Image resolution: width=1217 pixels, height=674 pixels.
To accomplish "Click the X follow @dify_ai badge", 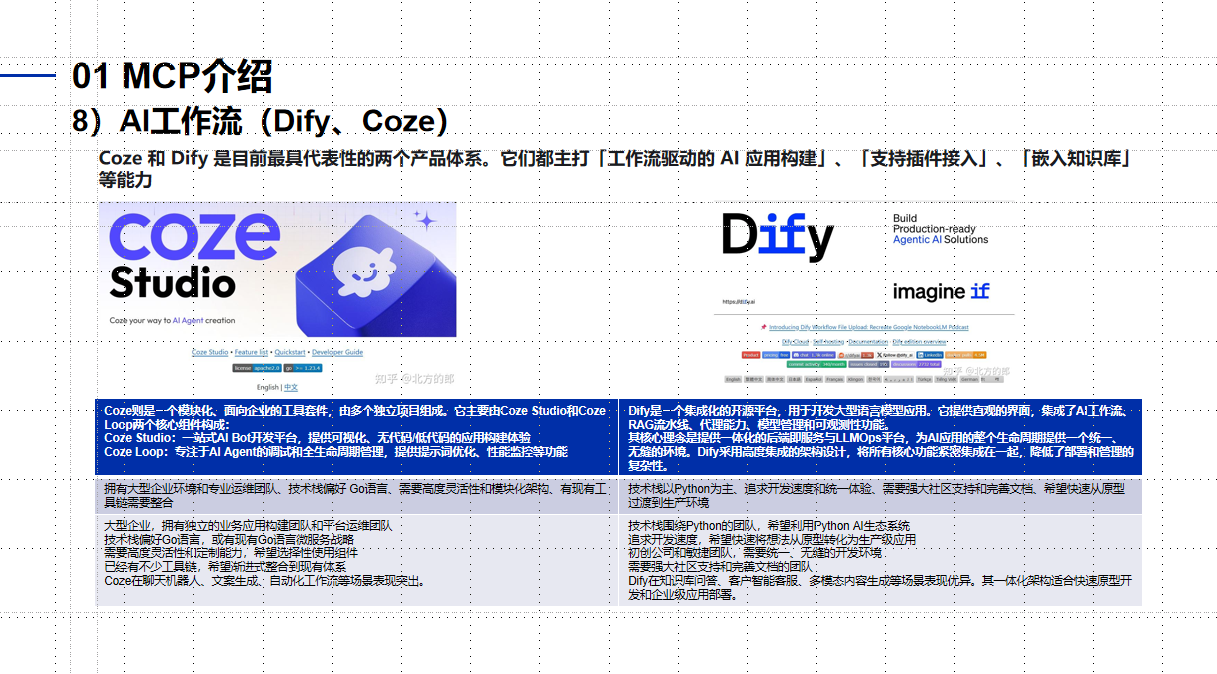I will pos(895,355).
